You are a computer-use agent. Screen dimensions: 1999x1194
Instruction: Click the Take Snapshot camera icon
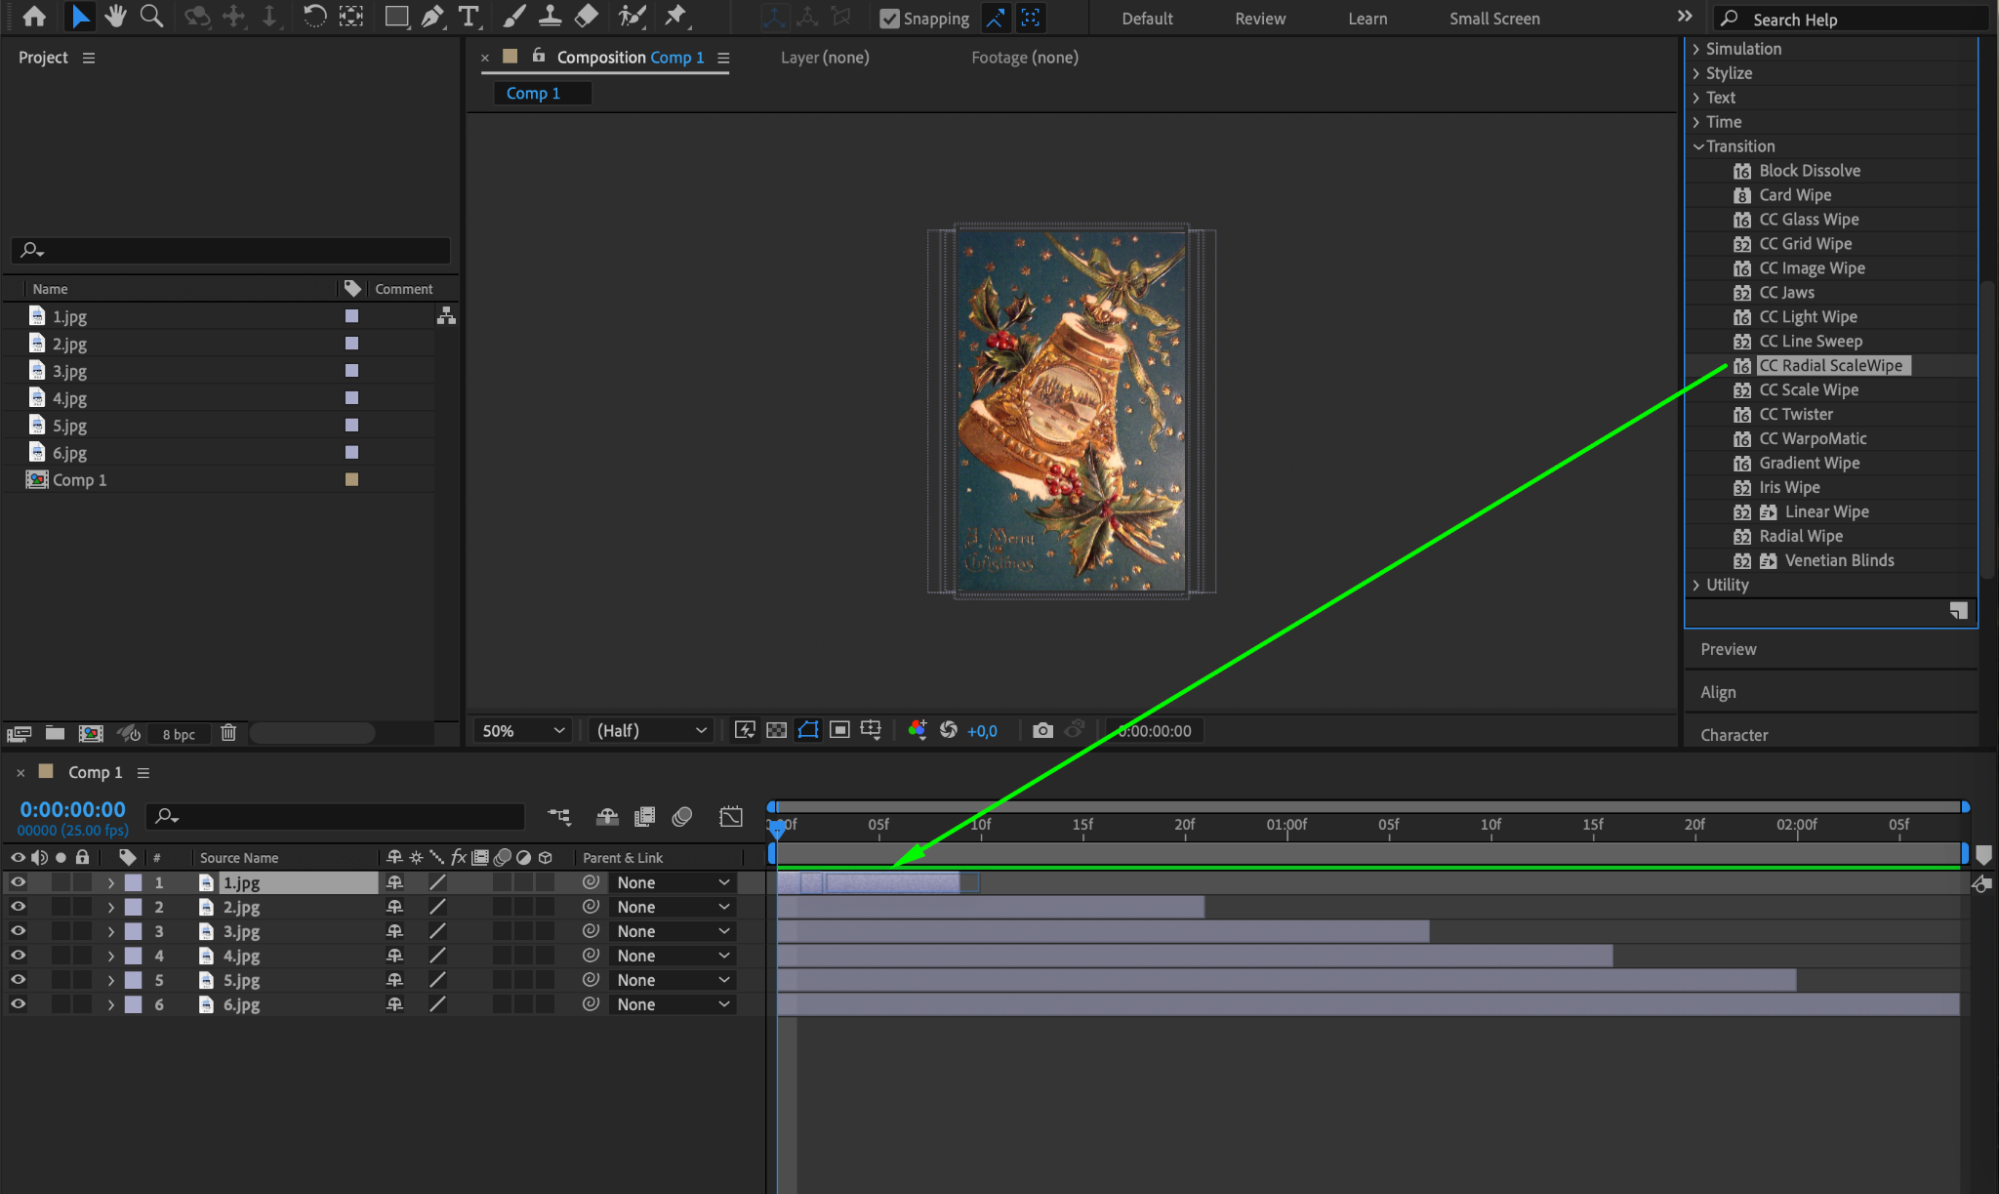pos(1042,730)
